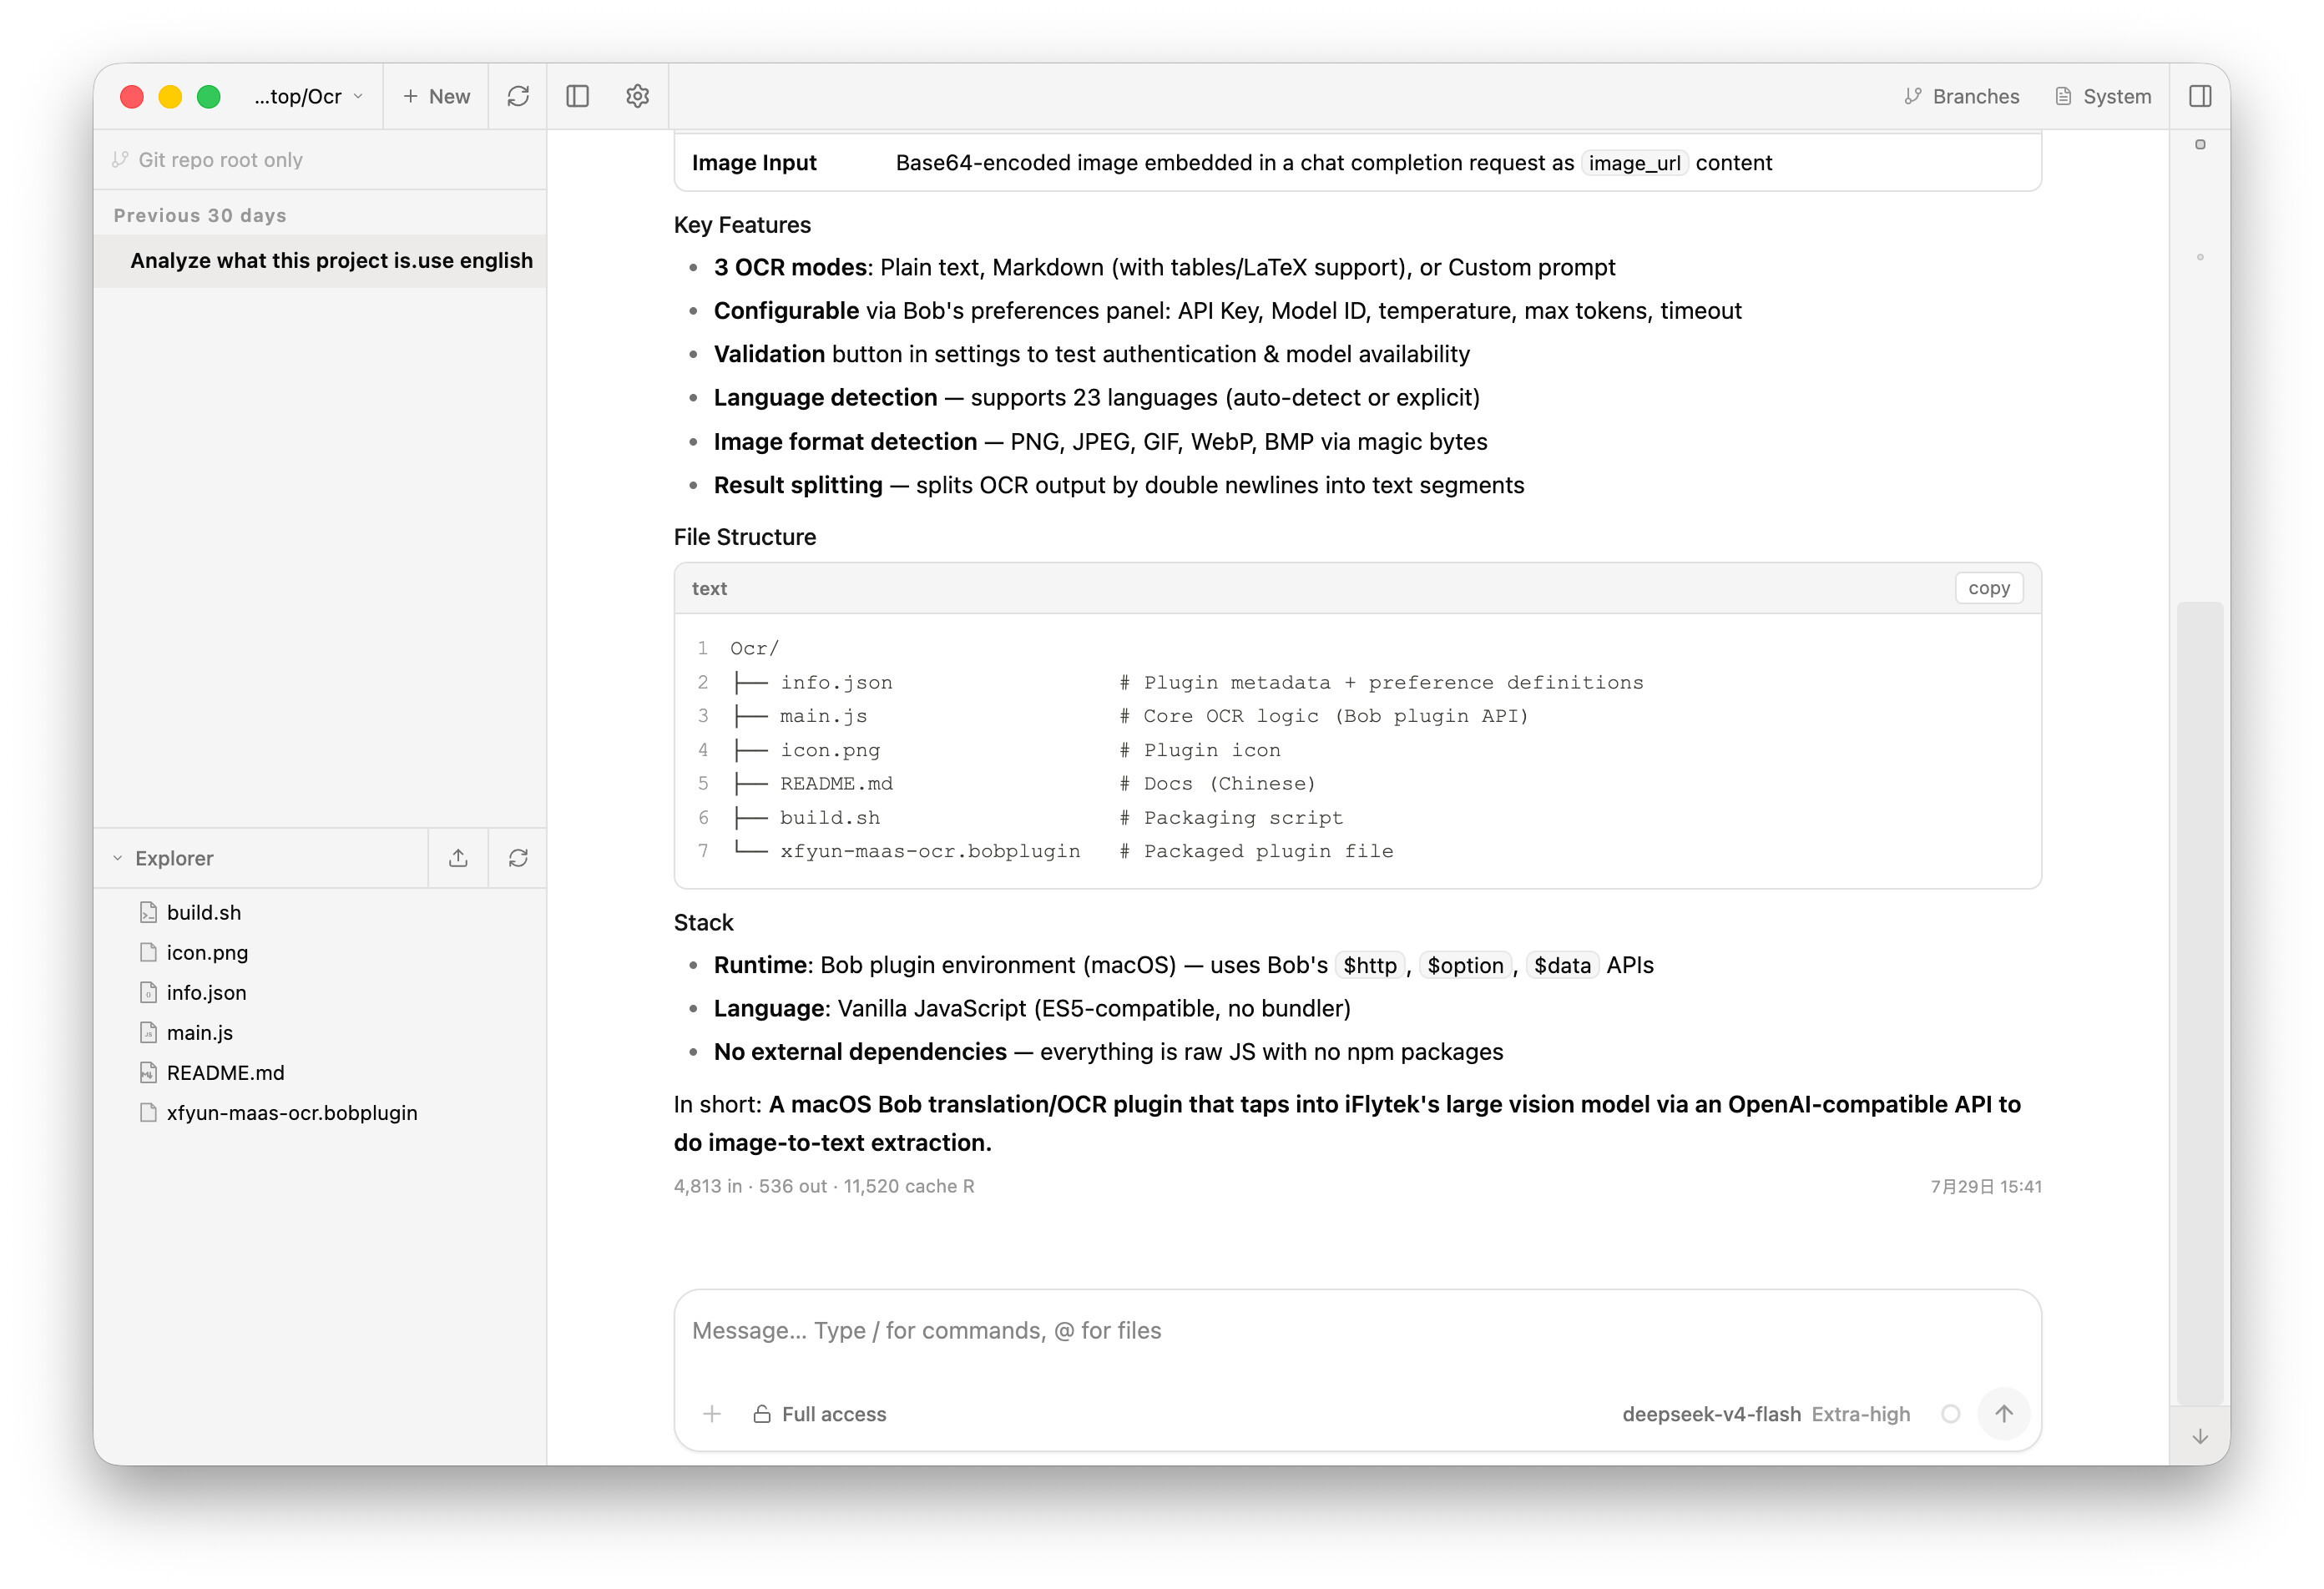Image resolution: width=2324 pixels, height=1589 pixels.
Task: Click the 'File Structure' heading
Action: click(745, 537)
